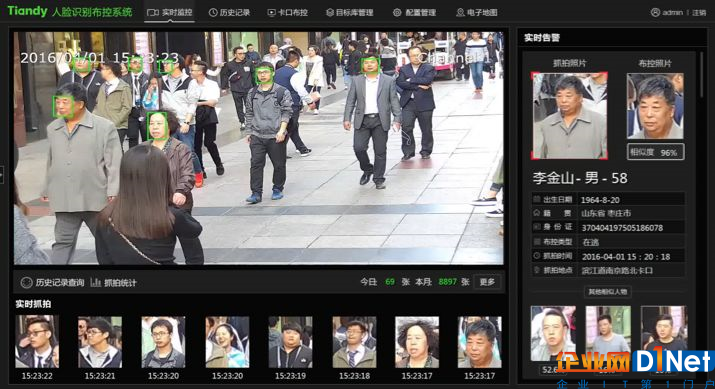
Task: Select snapshot thumbnail at 15:23:18
Action: (354, 342)
